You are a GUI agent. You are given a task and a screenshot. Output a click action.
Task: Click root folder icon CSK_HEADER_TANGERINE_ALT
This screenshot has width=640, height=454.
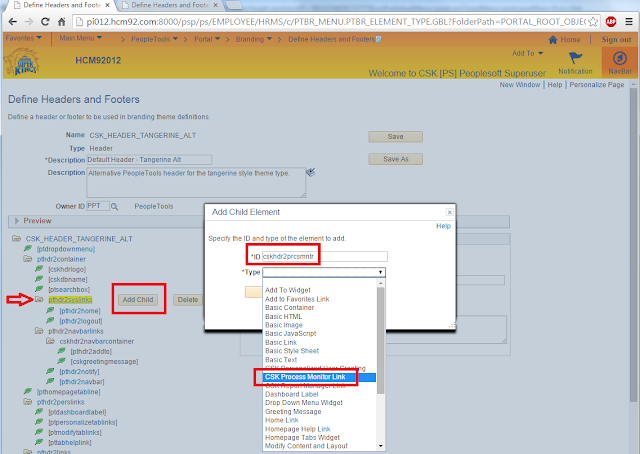coord(17,238)
